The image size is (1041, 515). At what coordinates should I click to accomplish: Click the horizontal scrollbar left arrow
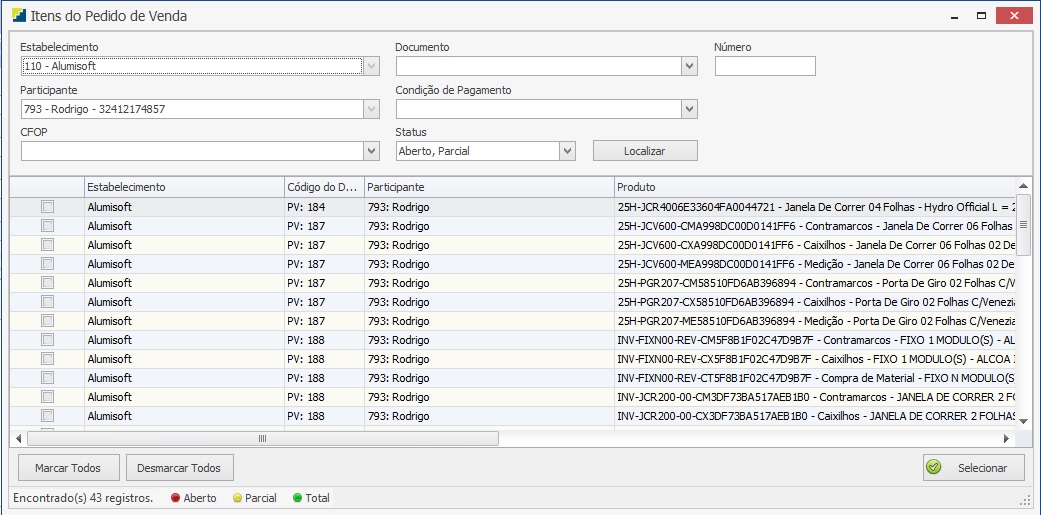[18, 439]
